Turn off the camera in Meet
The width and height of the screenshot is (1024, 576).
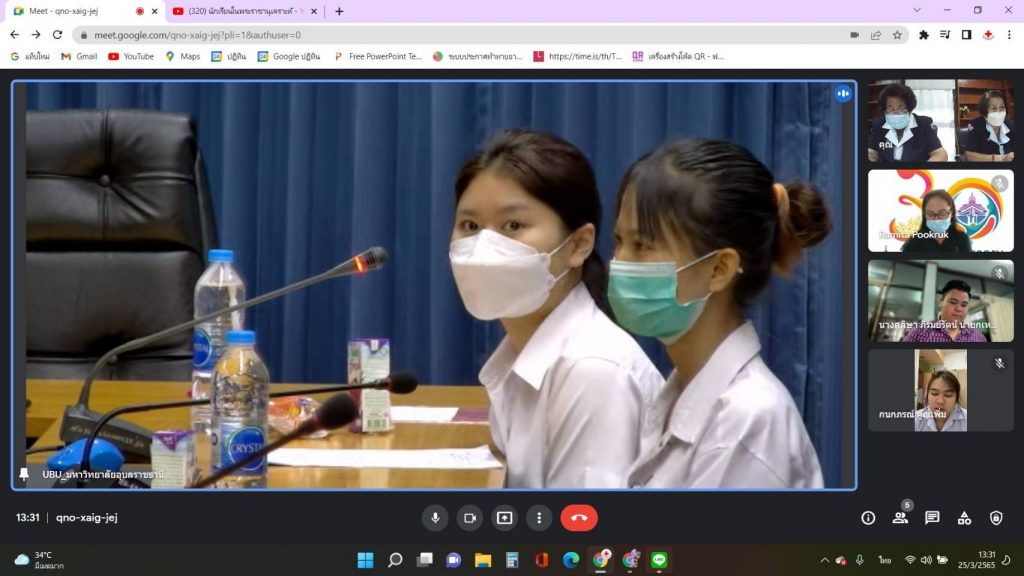point(469,518)
